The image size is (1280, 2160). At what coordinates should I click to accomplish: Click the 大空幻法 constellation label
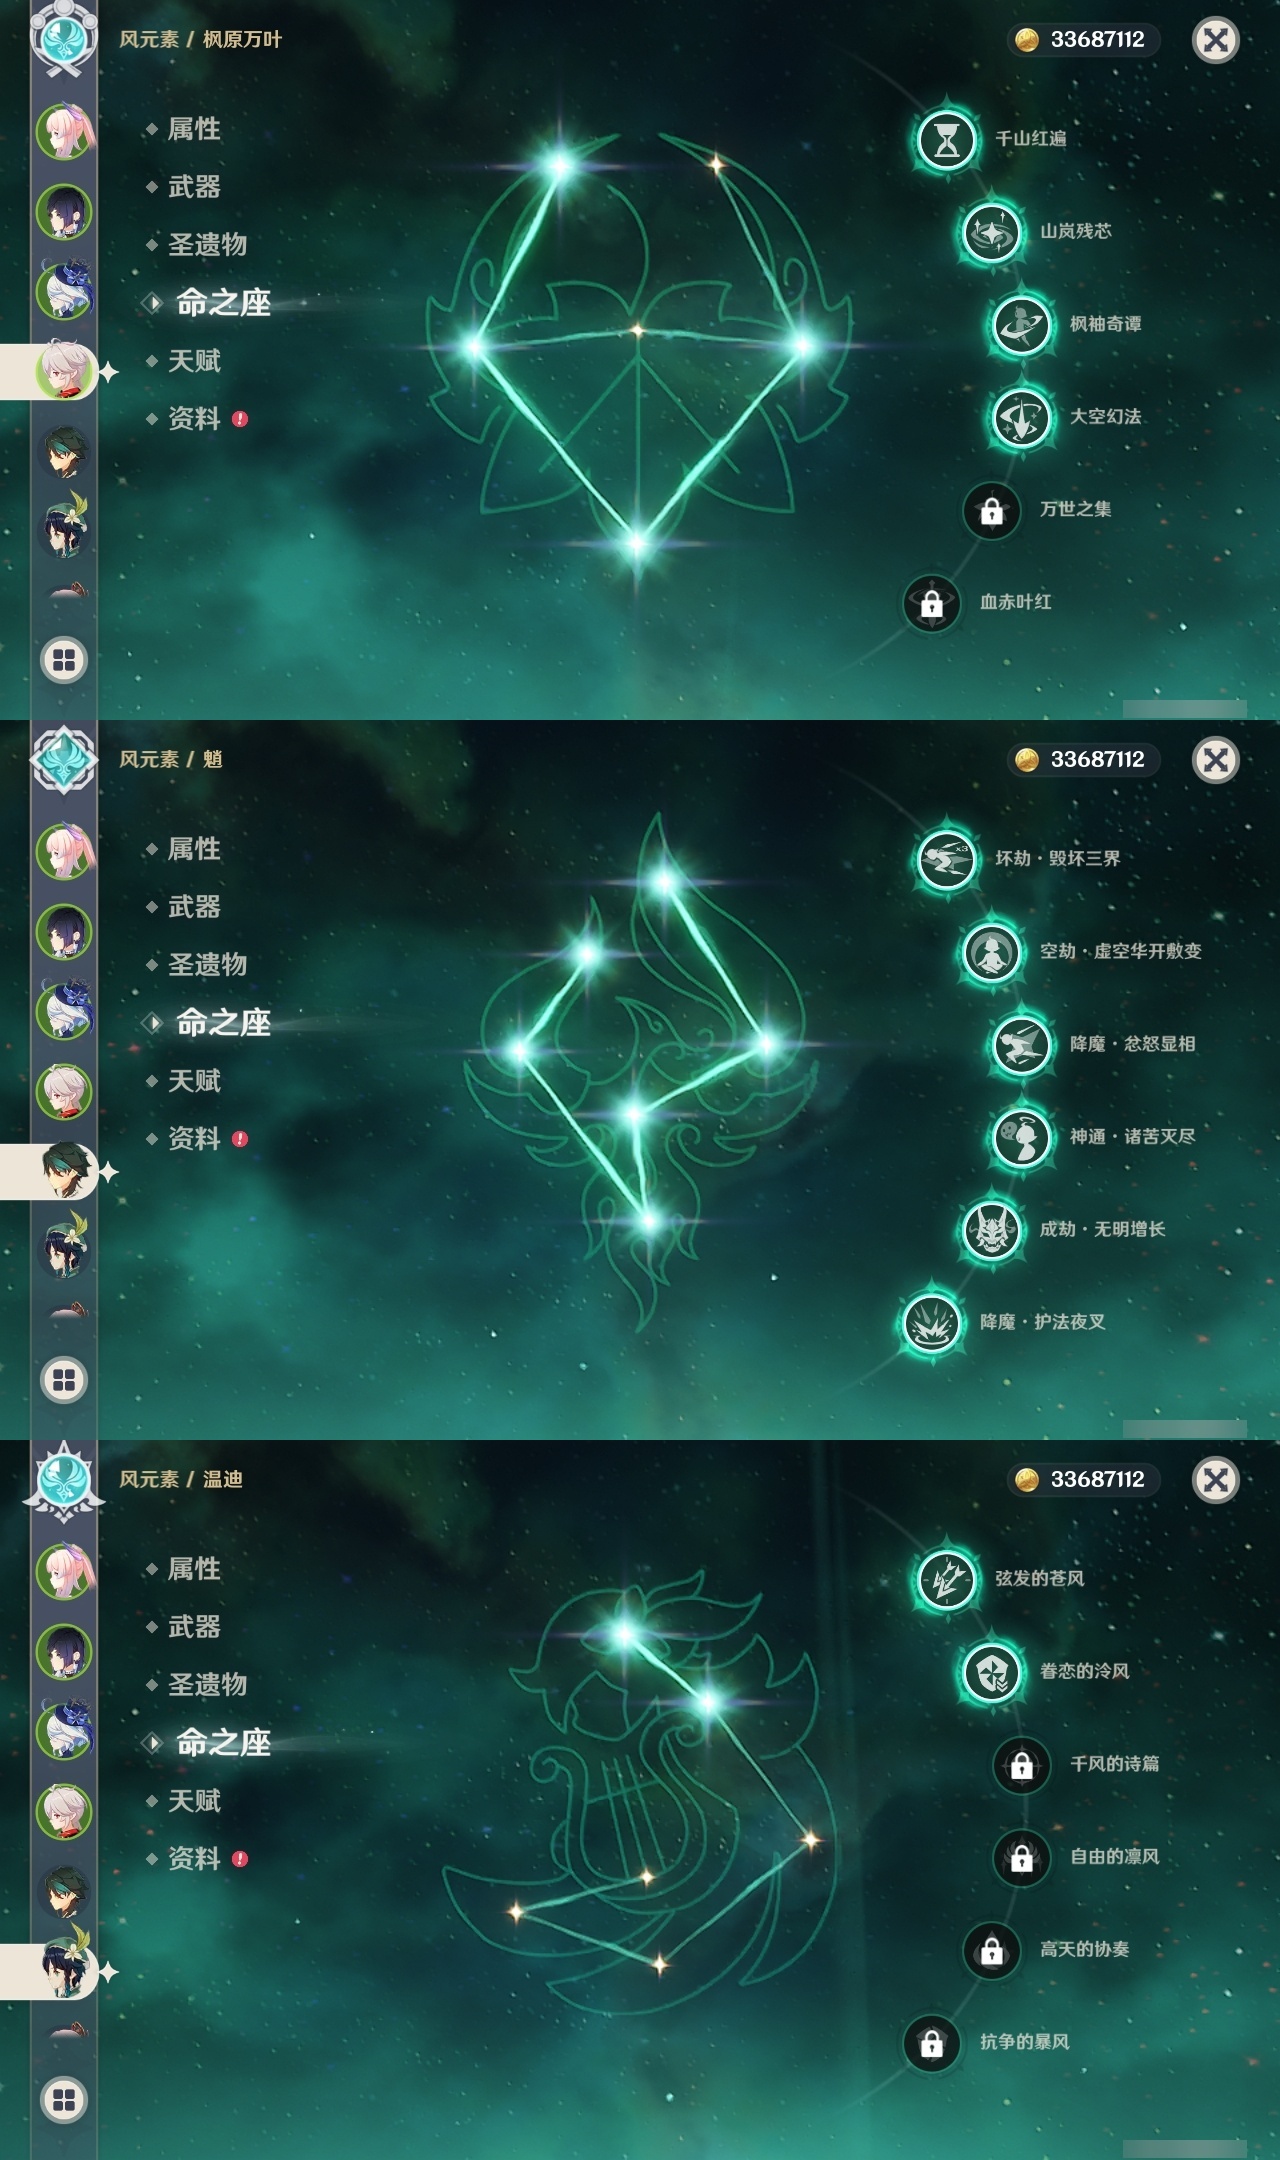1105,417
